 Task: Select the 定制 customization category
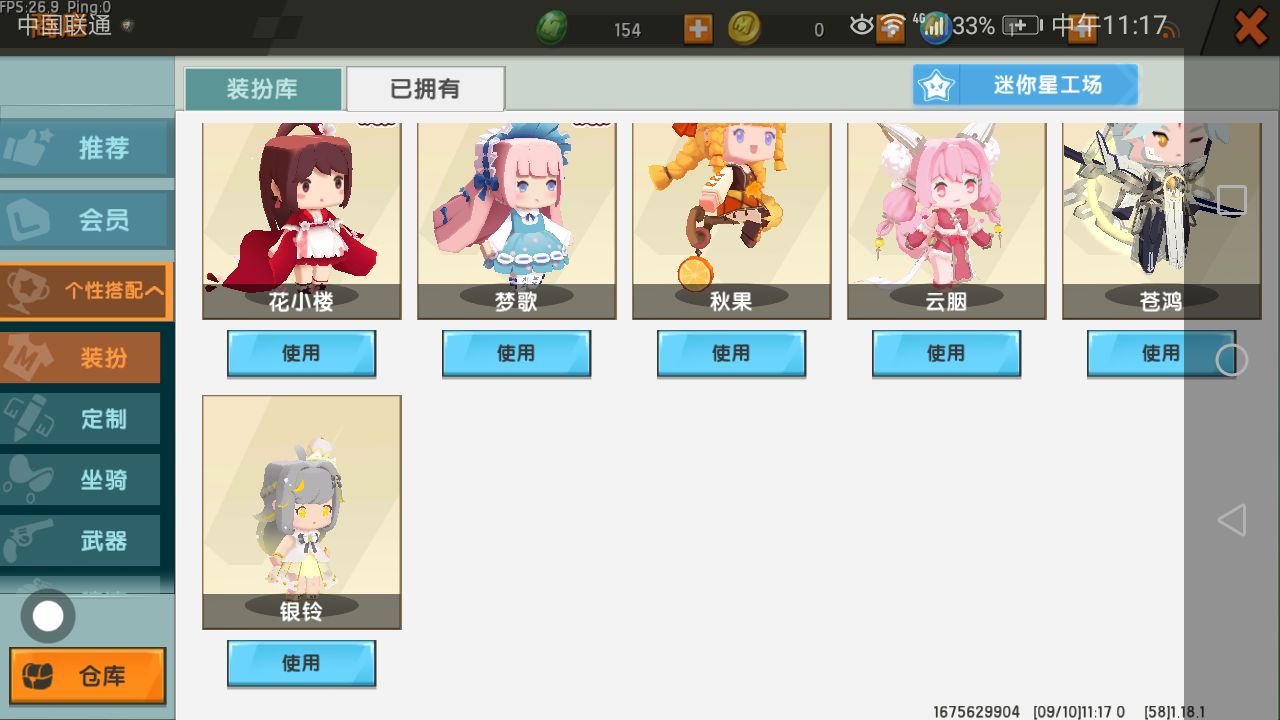[80, 418]
